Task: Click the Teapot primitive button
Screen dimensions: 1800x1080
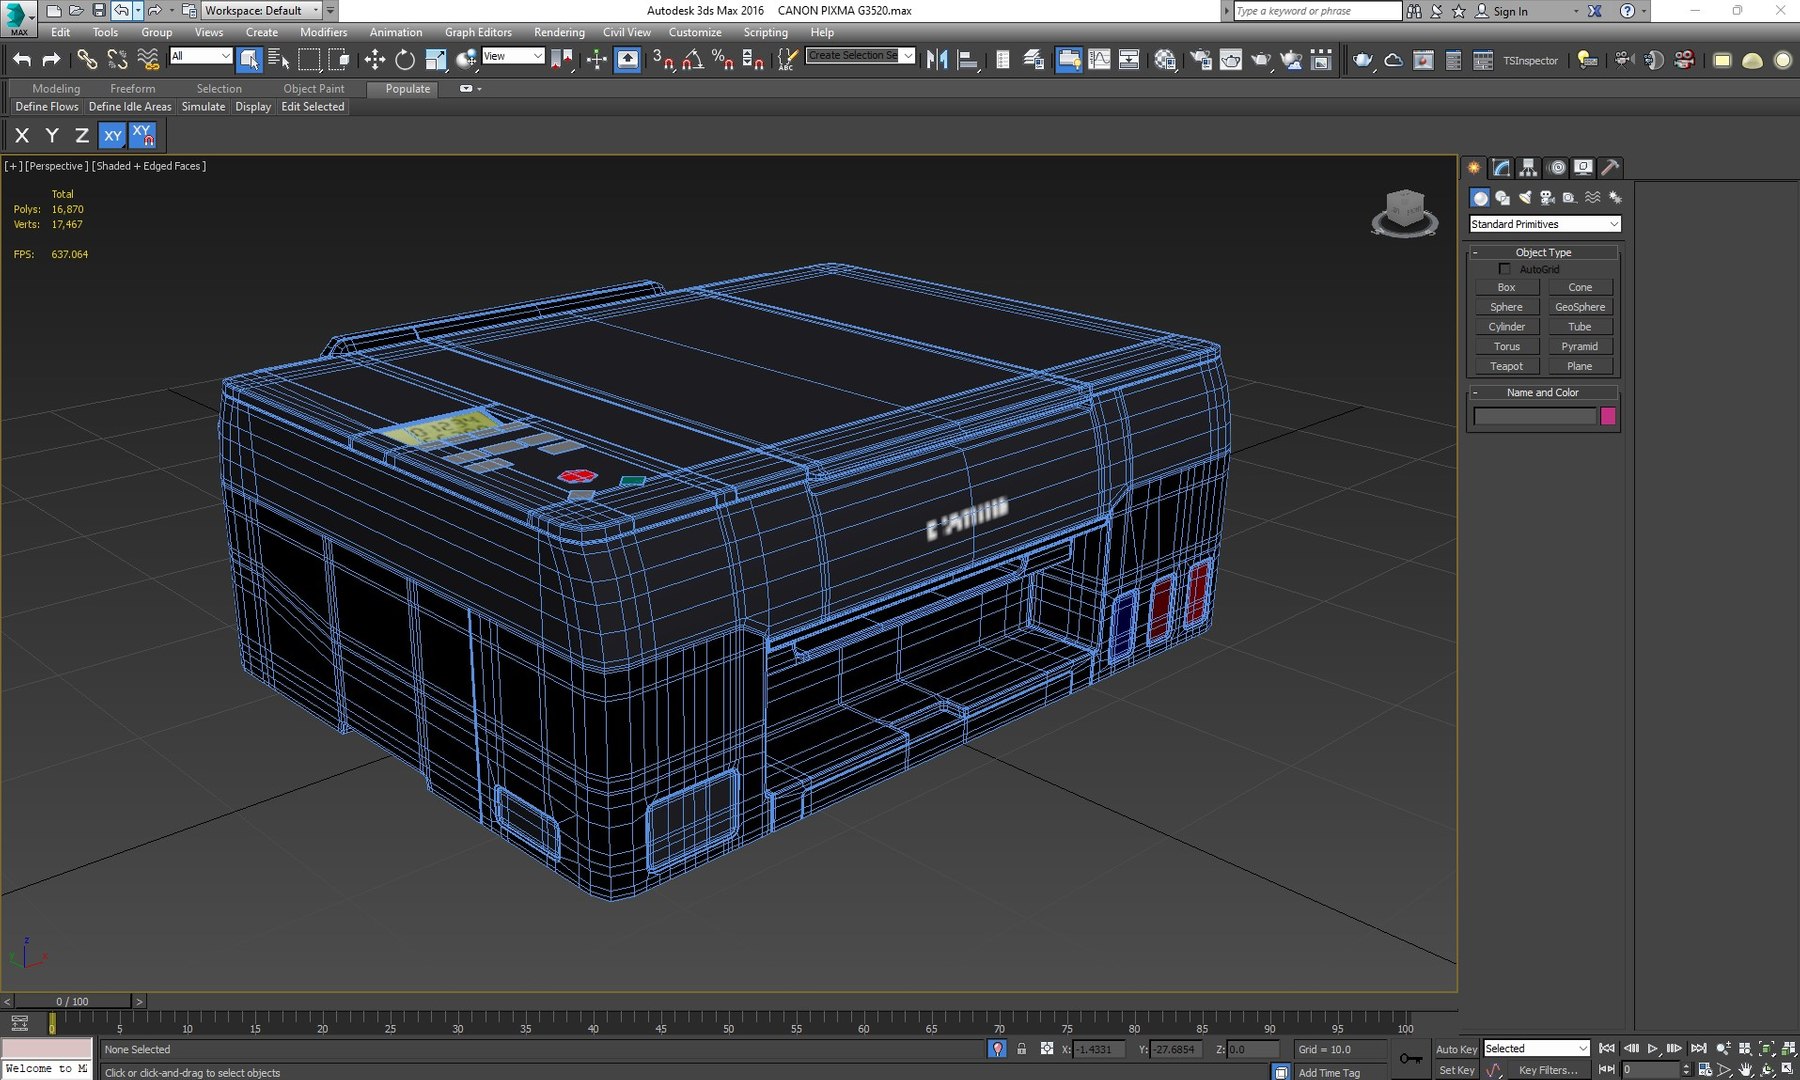Action: (x=1506, y=366)
